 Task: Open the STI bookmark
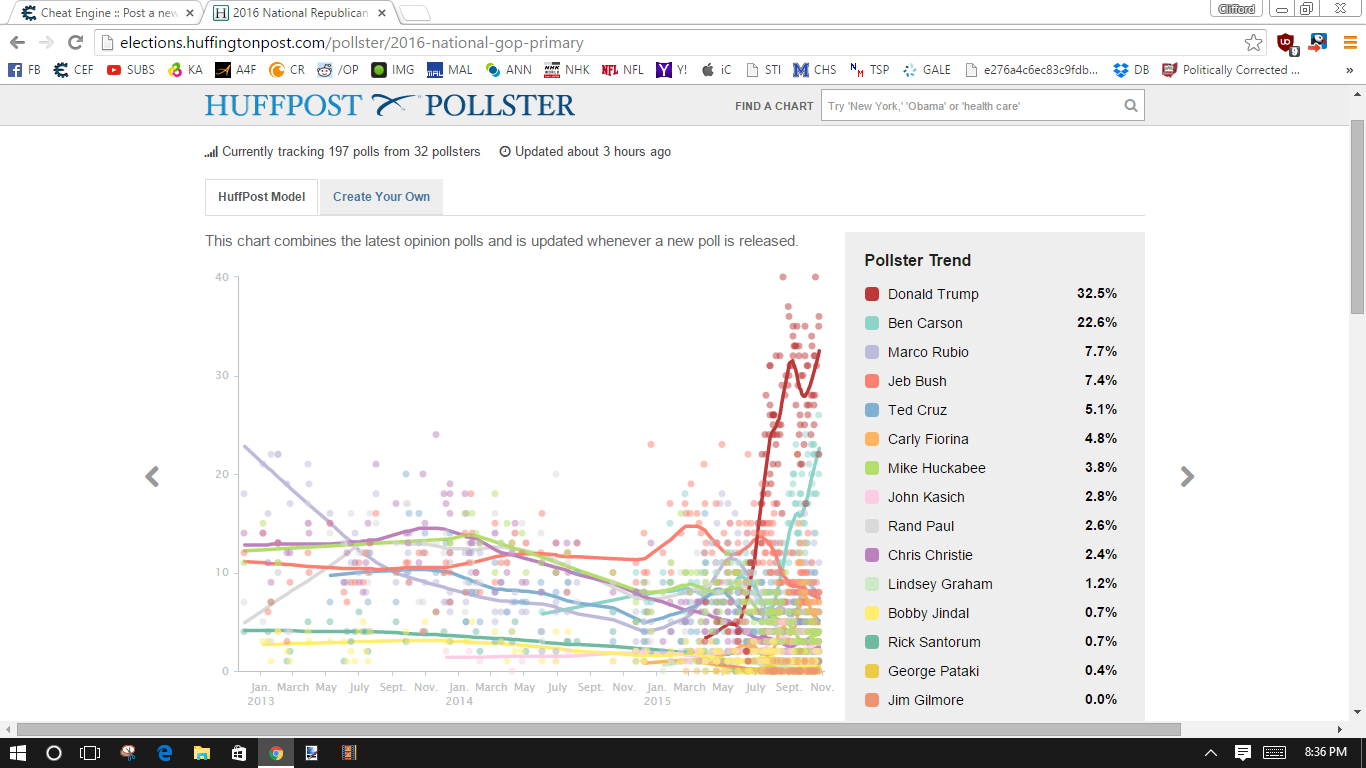[x=764, y=70]
